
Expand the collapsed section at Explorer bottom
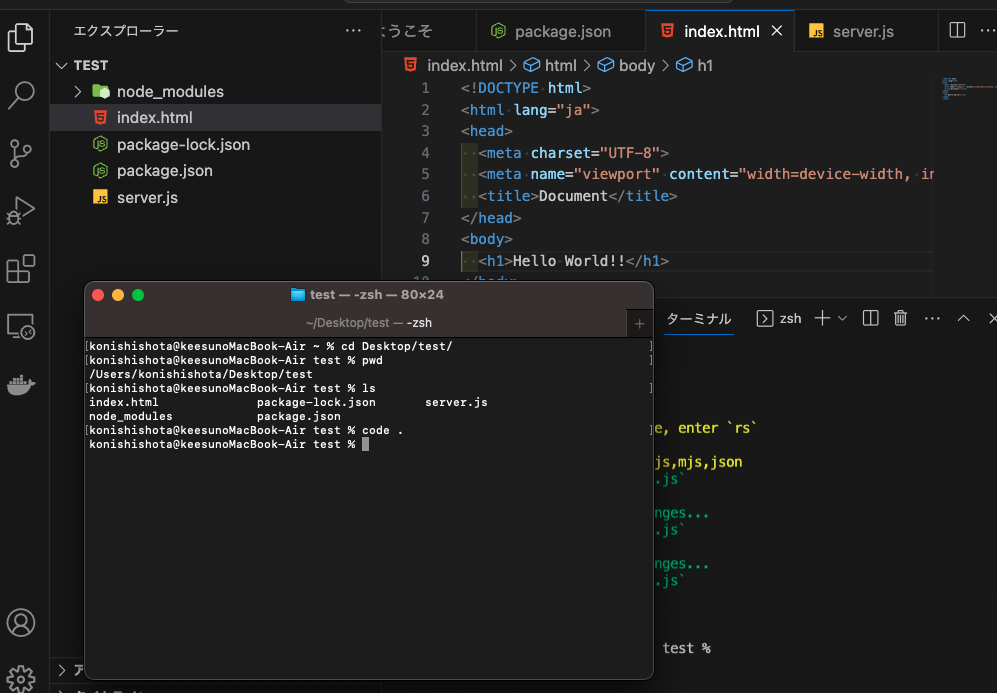(62, 670)
